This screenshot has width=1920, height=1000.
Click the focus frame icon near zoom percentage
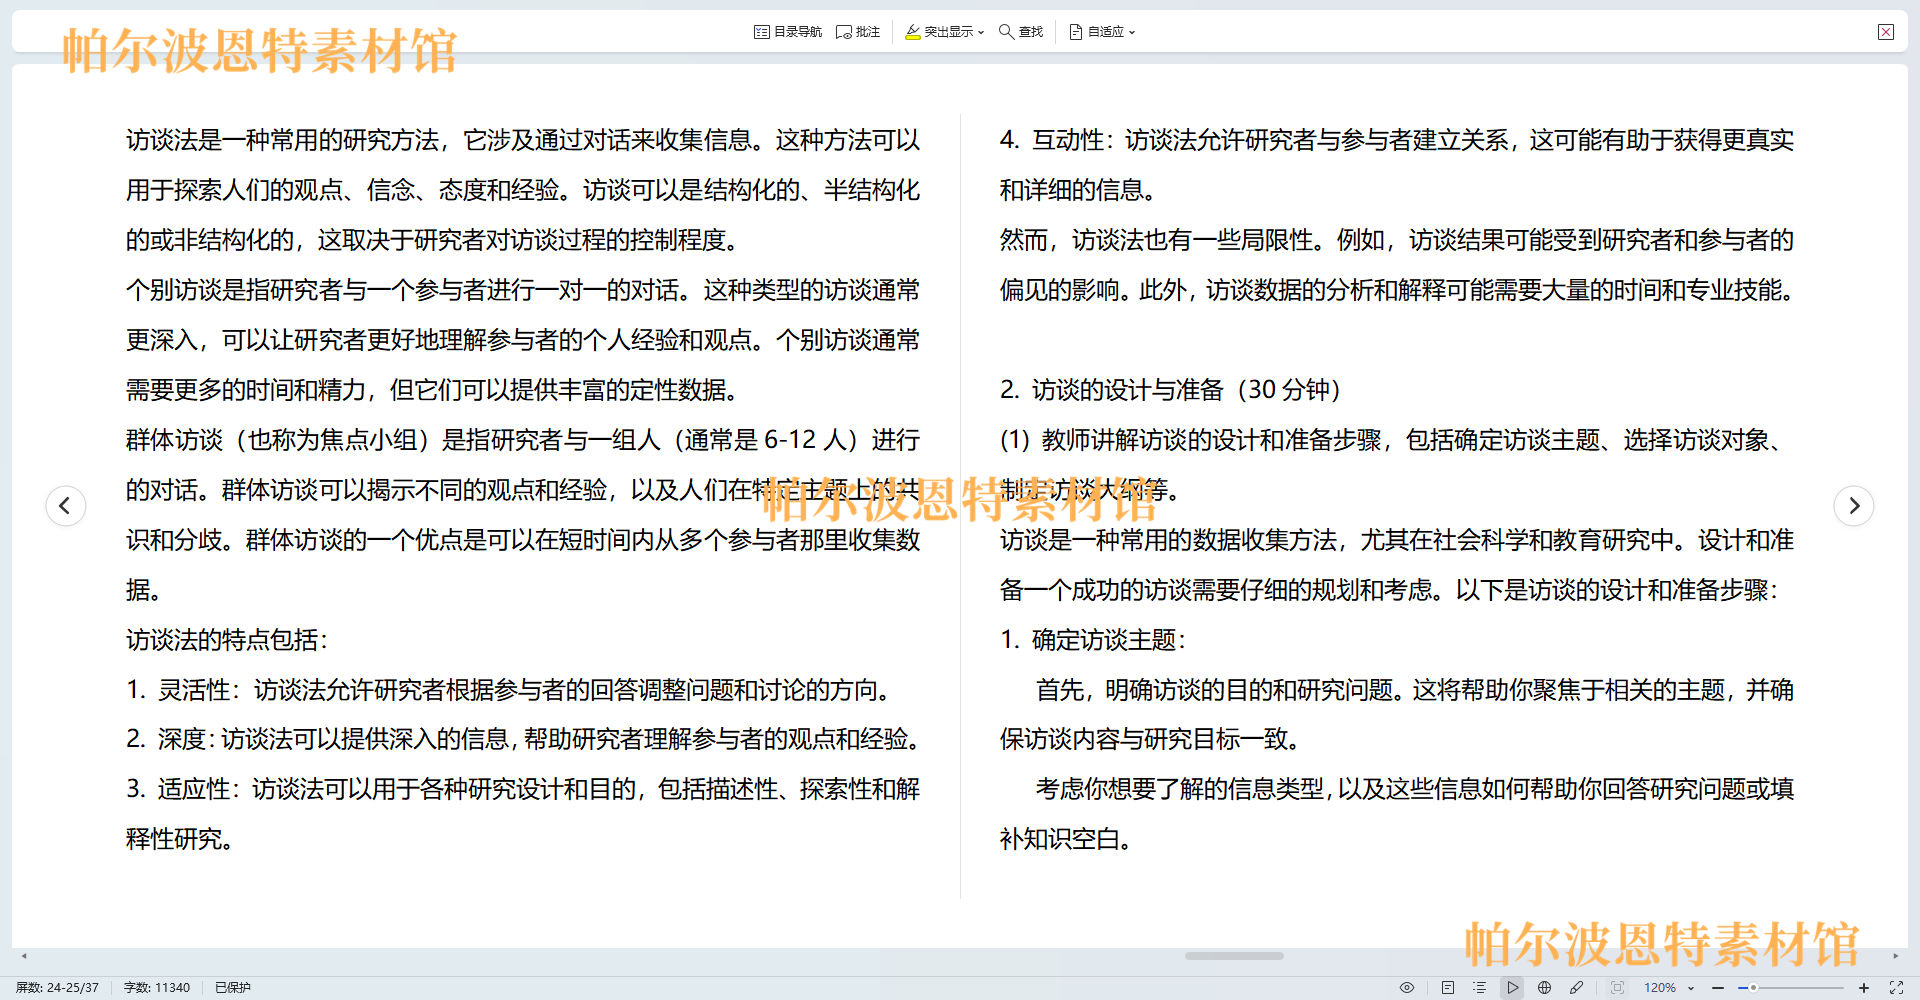click(1618, 987)
